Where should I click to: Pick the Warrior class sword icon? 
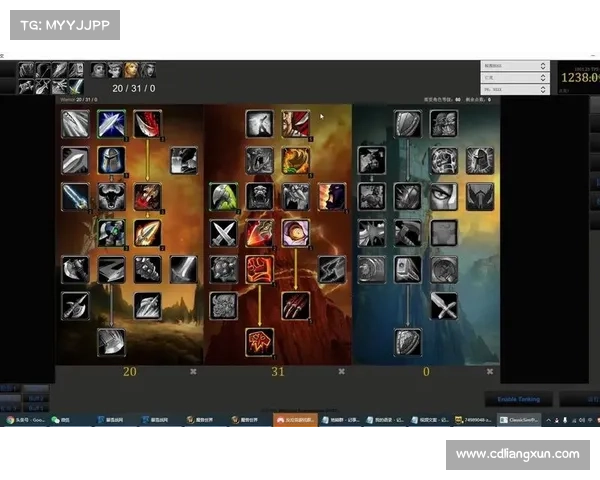point(76,87)
